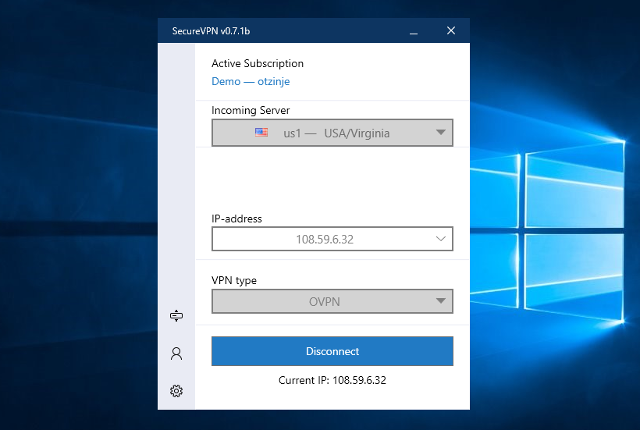Open the connection icon in sidebar

click(x=176, y=316)
